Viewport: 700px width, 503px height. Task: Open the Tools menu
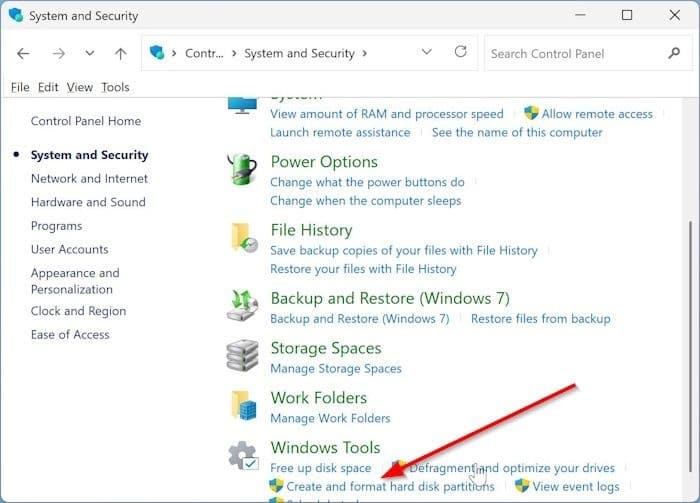click(x=115, y=87)
